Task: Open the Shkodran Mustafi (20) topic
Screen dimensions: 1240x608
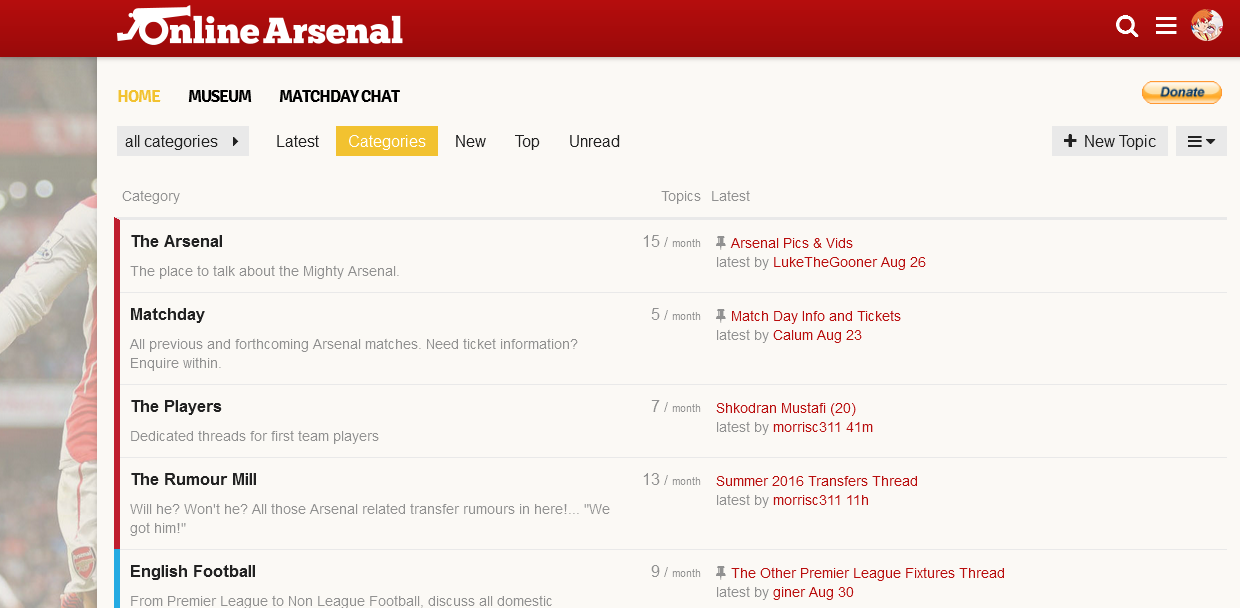Action: [786, 408]
